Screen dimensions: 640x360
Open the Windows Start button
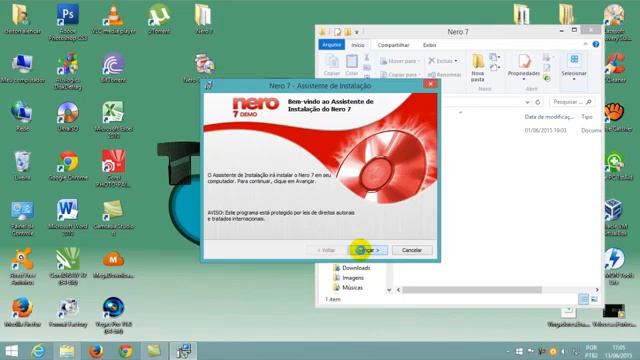tap(11, 351)
